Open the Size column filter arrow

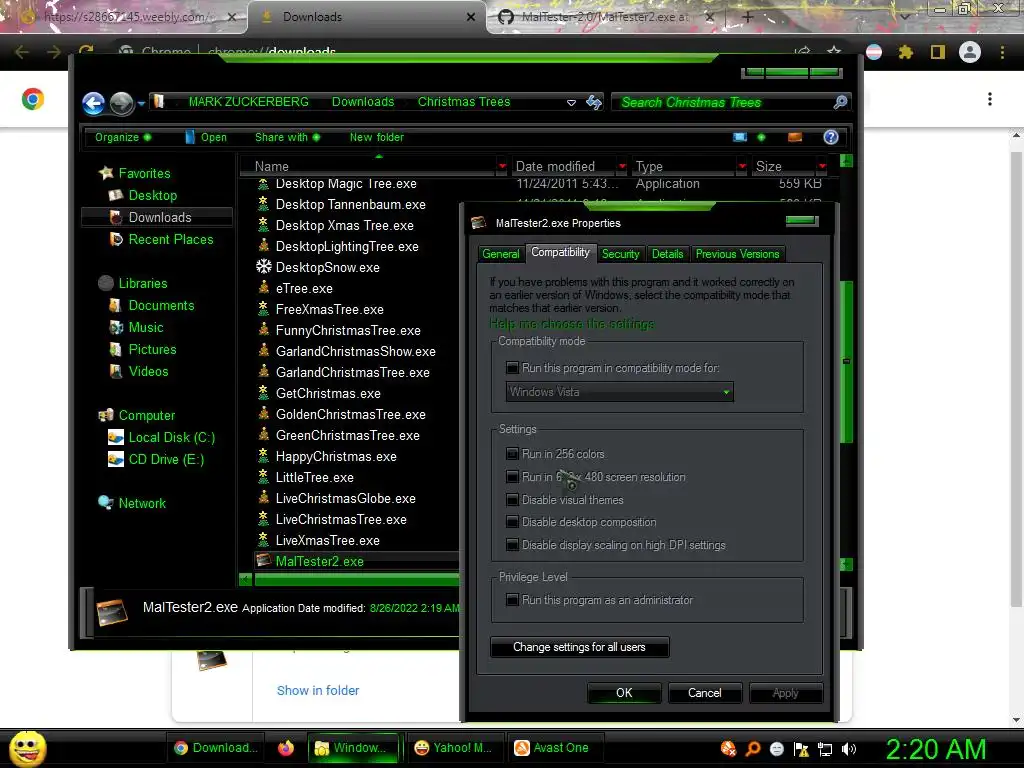click(822, 167)
